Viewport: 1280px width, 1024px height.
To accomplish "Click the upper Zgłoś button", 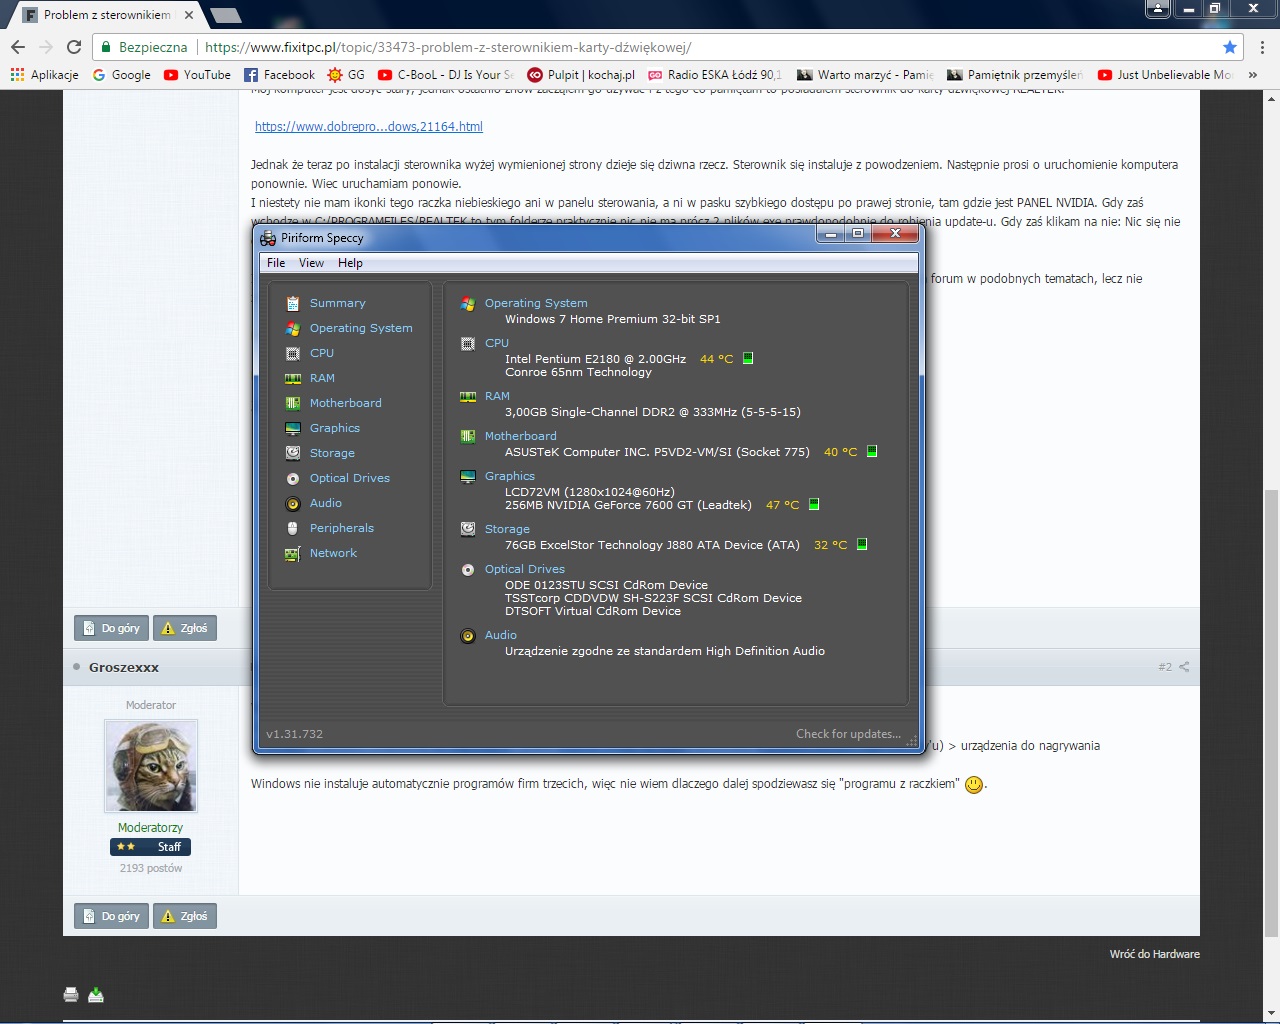I will pyautogui.click(x=185, y=628).
